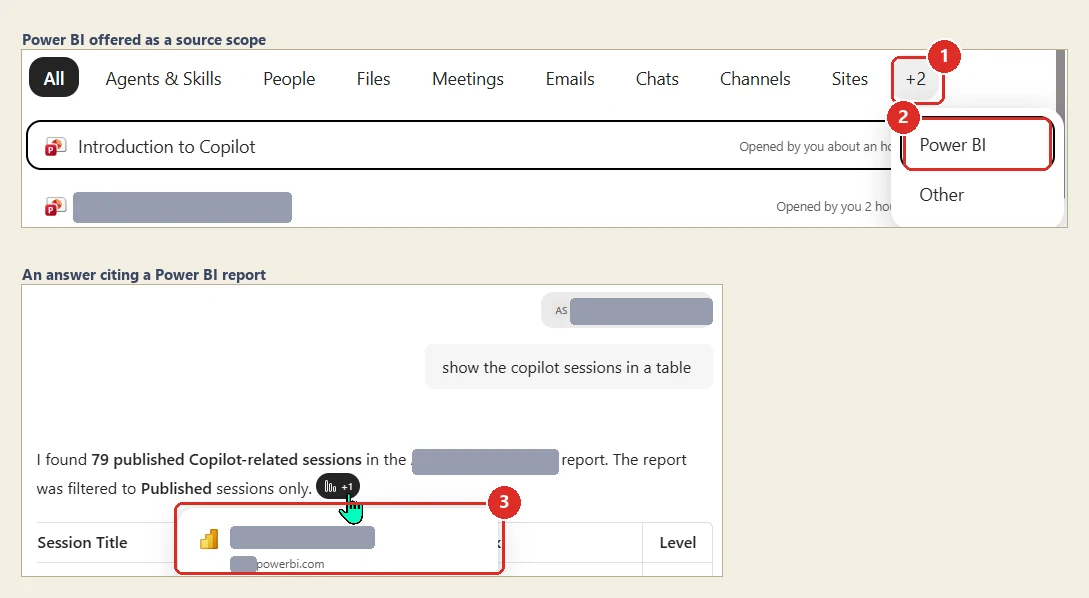Click the AS user avatar chip
This screenshot has height=598, width=1089.
[x=627, y=310]
